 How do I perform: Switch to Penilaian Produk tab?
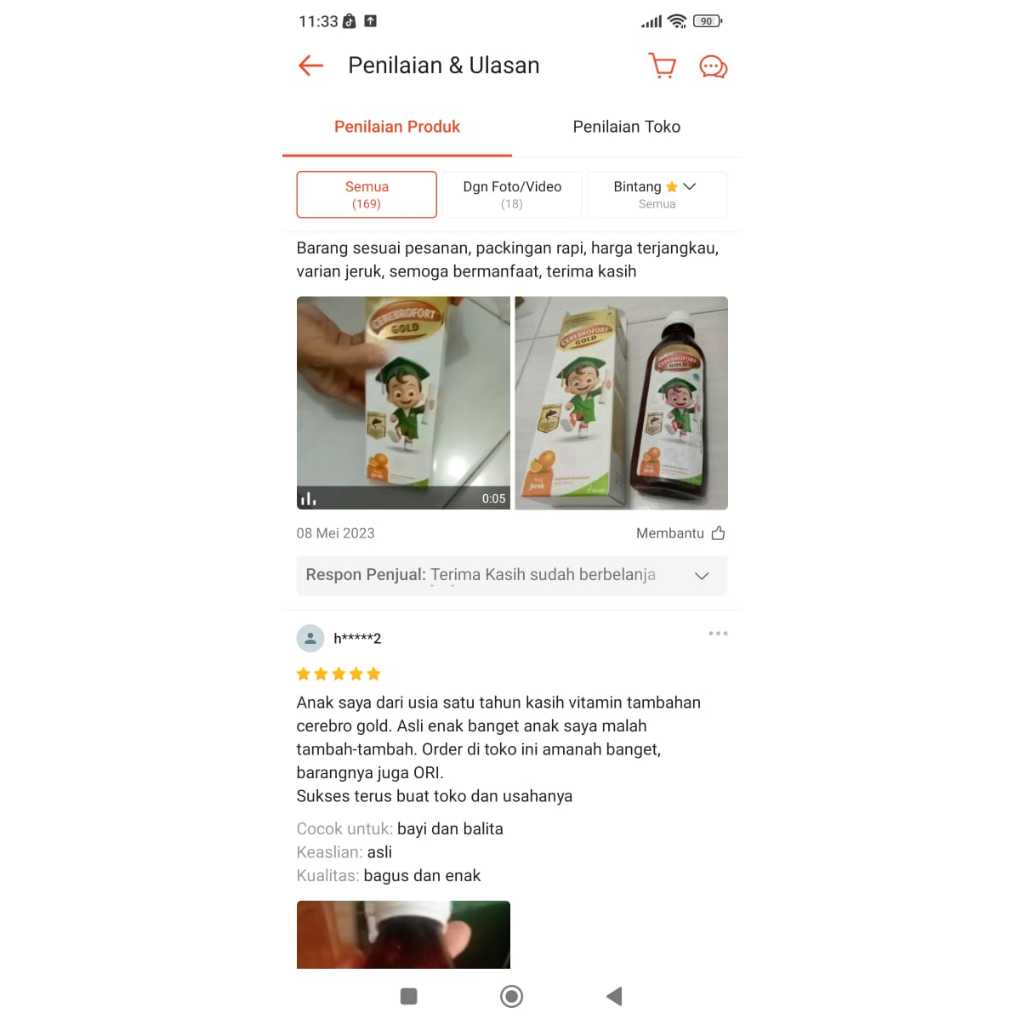pos(397,127)
